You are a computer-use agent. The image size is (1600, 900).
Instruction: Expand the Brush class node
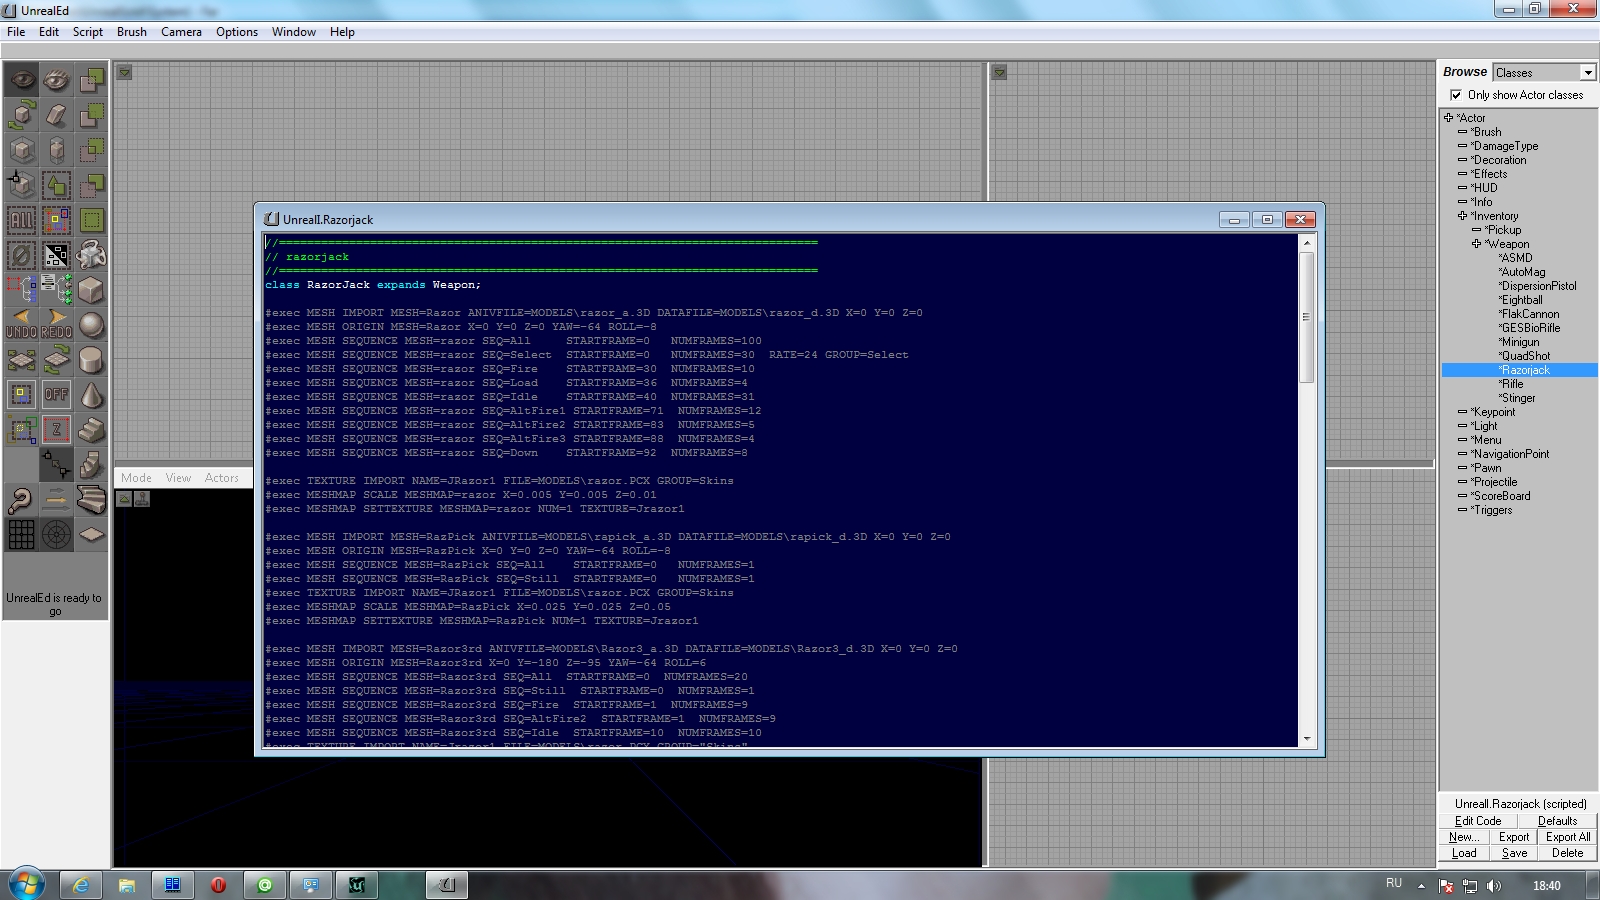pyautogui.click(x=1462, y=132)
